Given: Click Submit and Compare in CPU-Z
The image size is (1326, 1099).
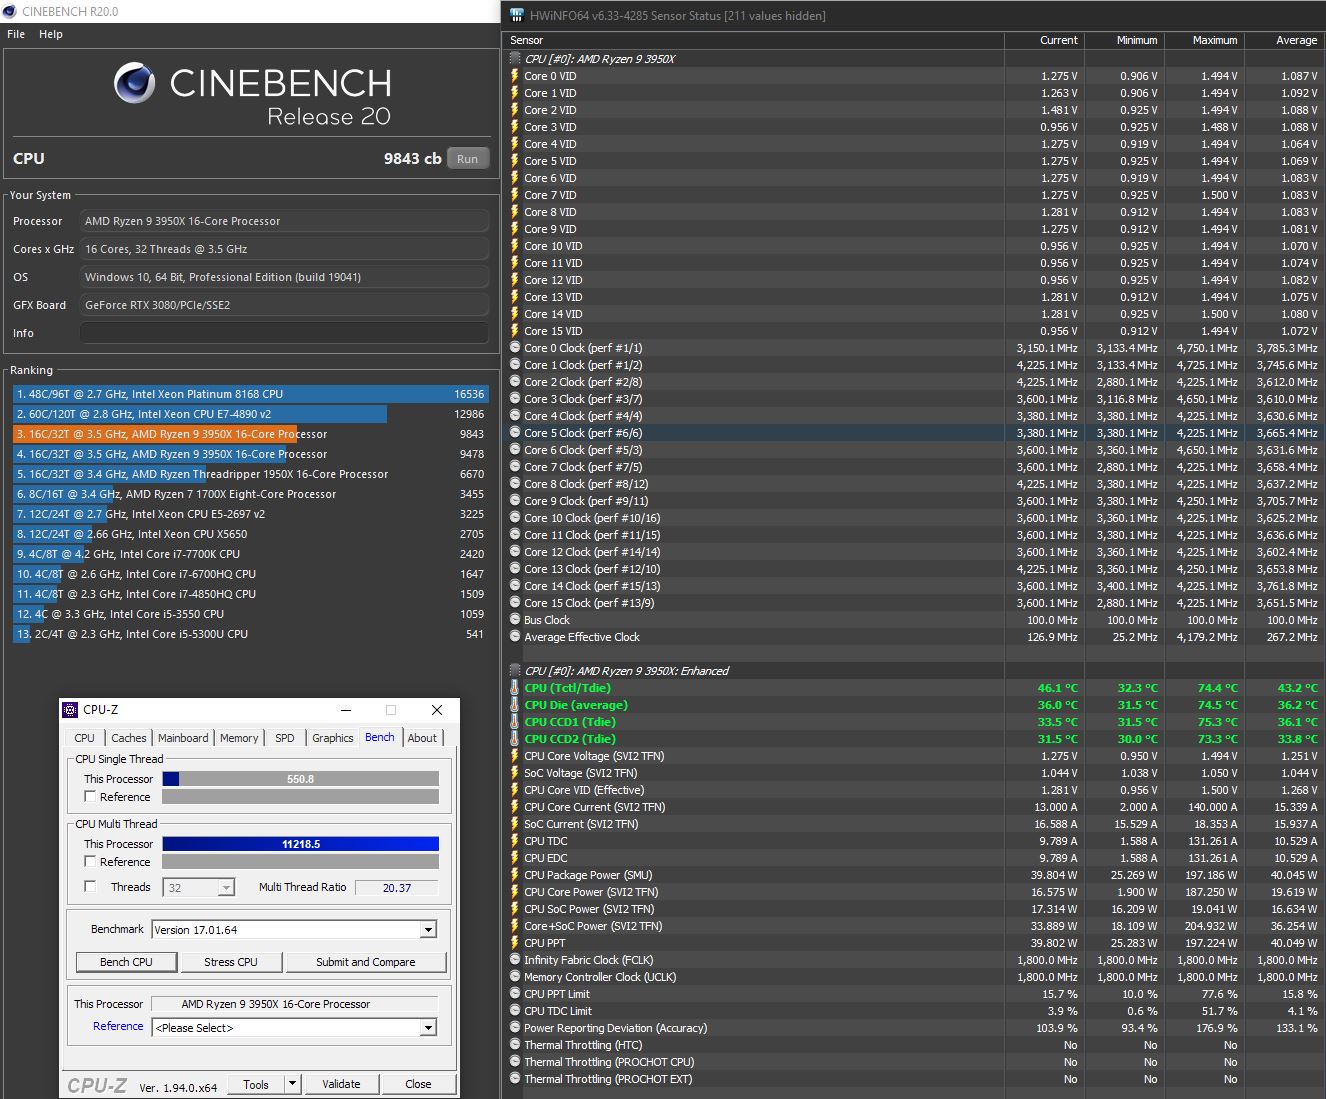Looking at the screenshot, I should 366,962.
